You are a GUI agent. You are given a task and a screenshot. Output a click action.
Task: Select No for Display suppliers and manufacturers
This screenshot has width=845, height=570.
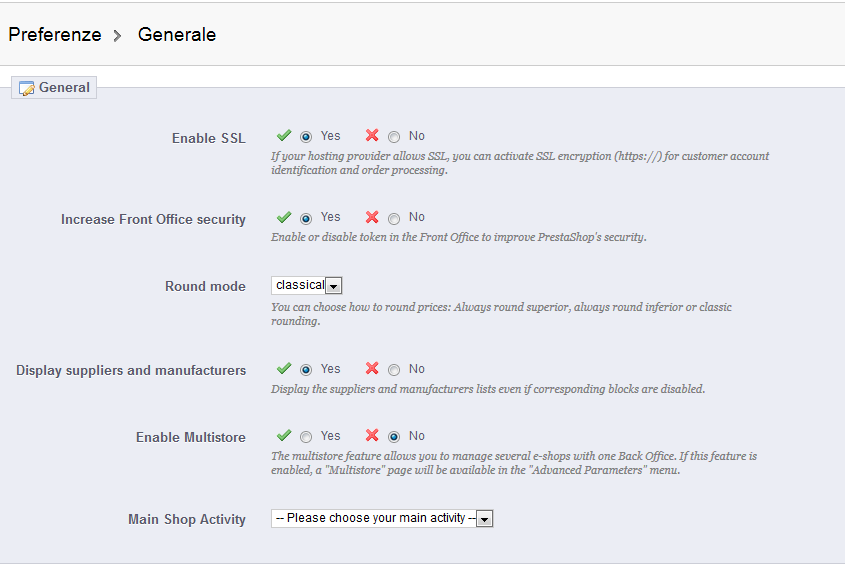click(x=394, y=370)
